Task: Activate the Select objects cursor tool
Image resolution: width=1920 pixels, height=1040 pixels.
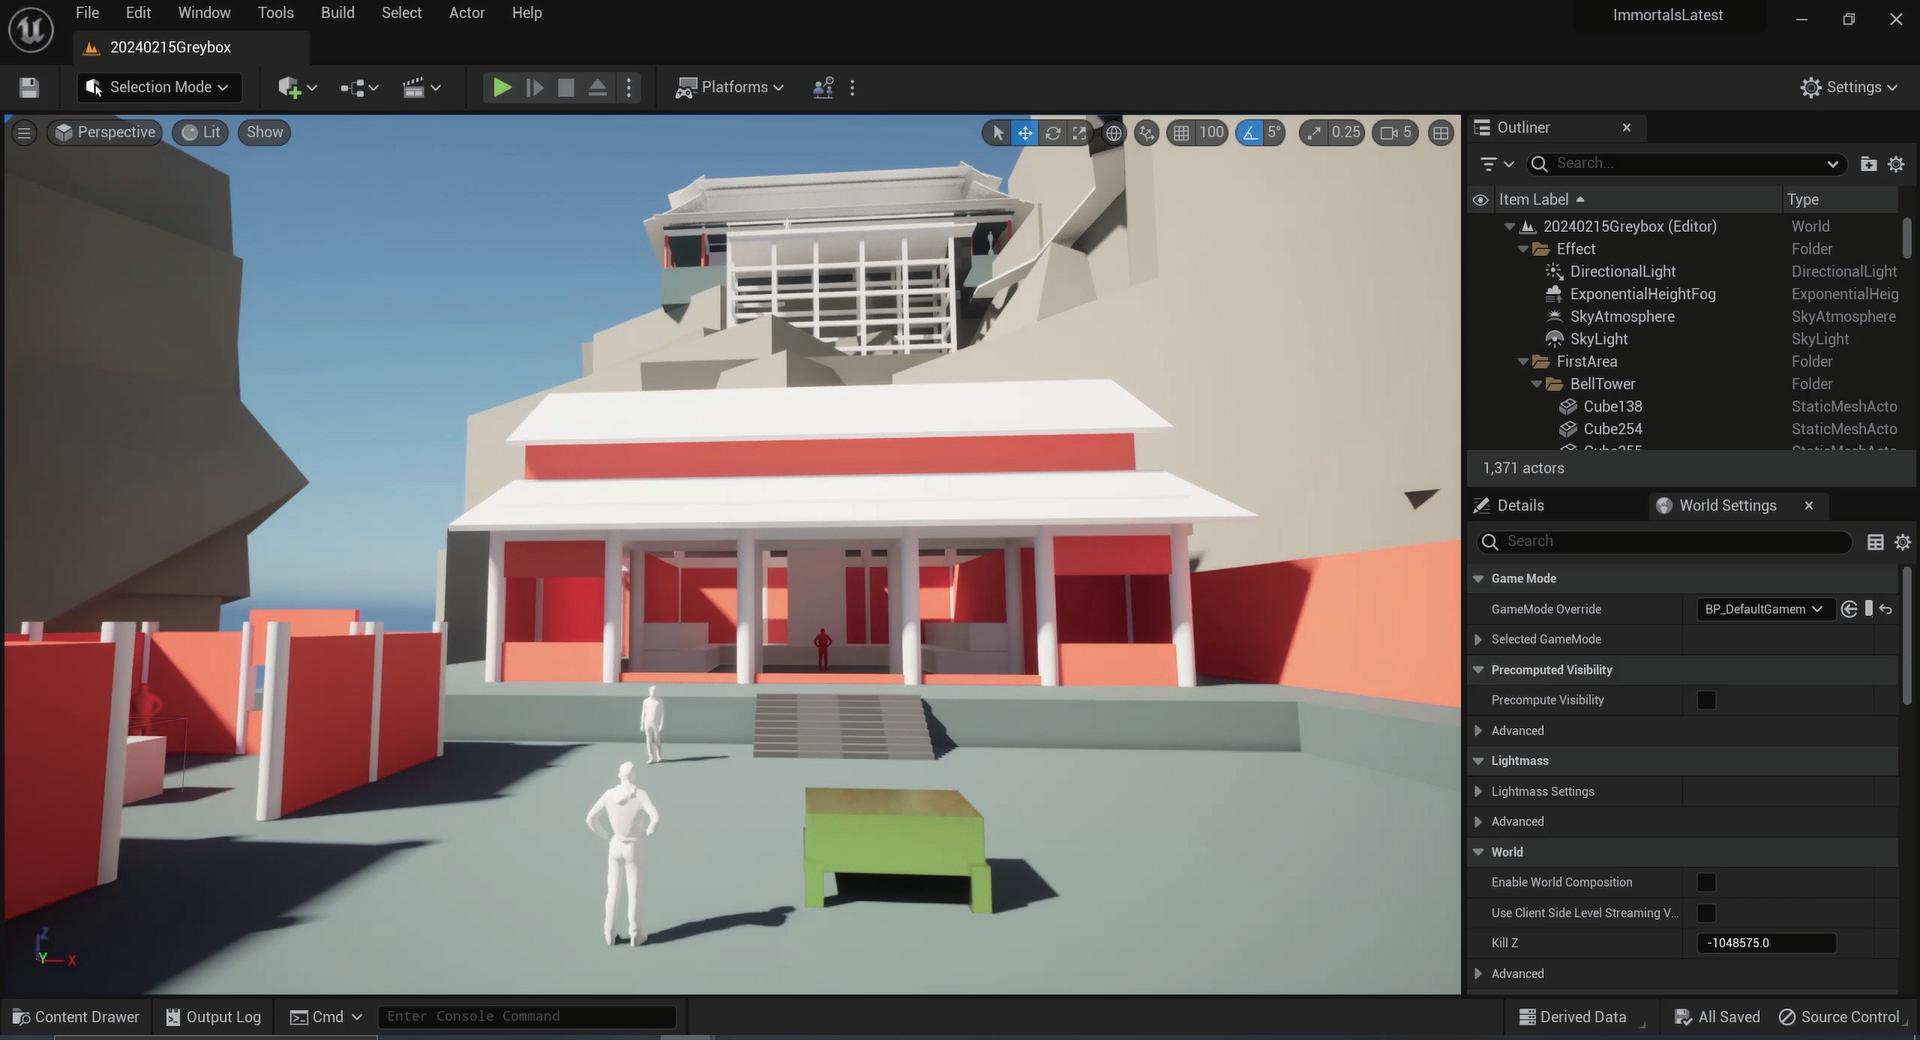Action: (998, 132)
